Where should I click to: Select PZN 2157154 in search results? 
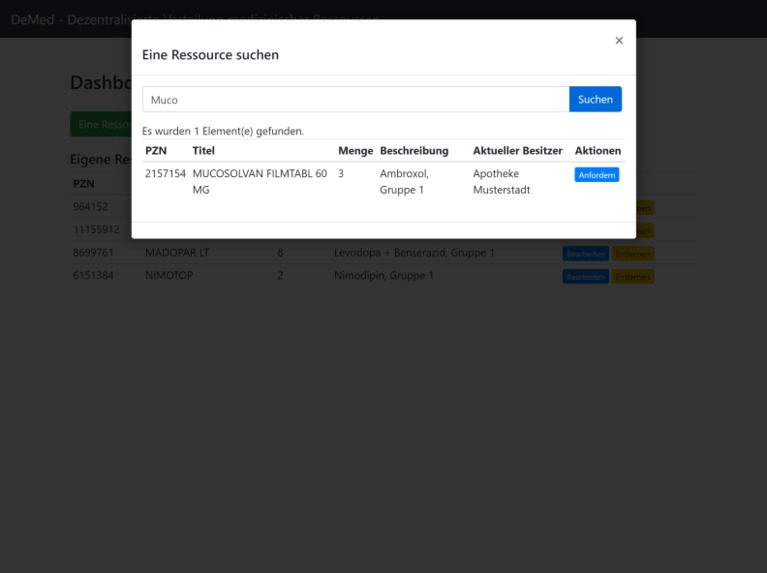point(165,174)
